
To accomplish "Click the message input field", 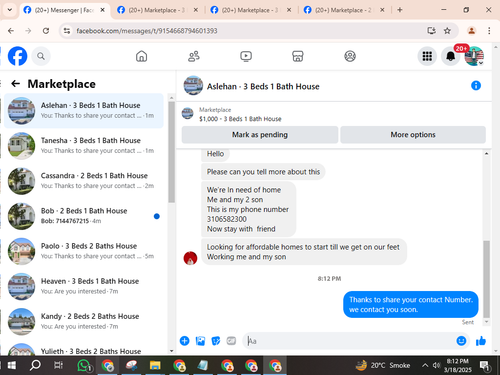I will pyautogui.click(x=350, y=341).
